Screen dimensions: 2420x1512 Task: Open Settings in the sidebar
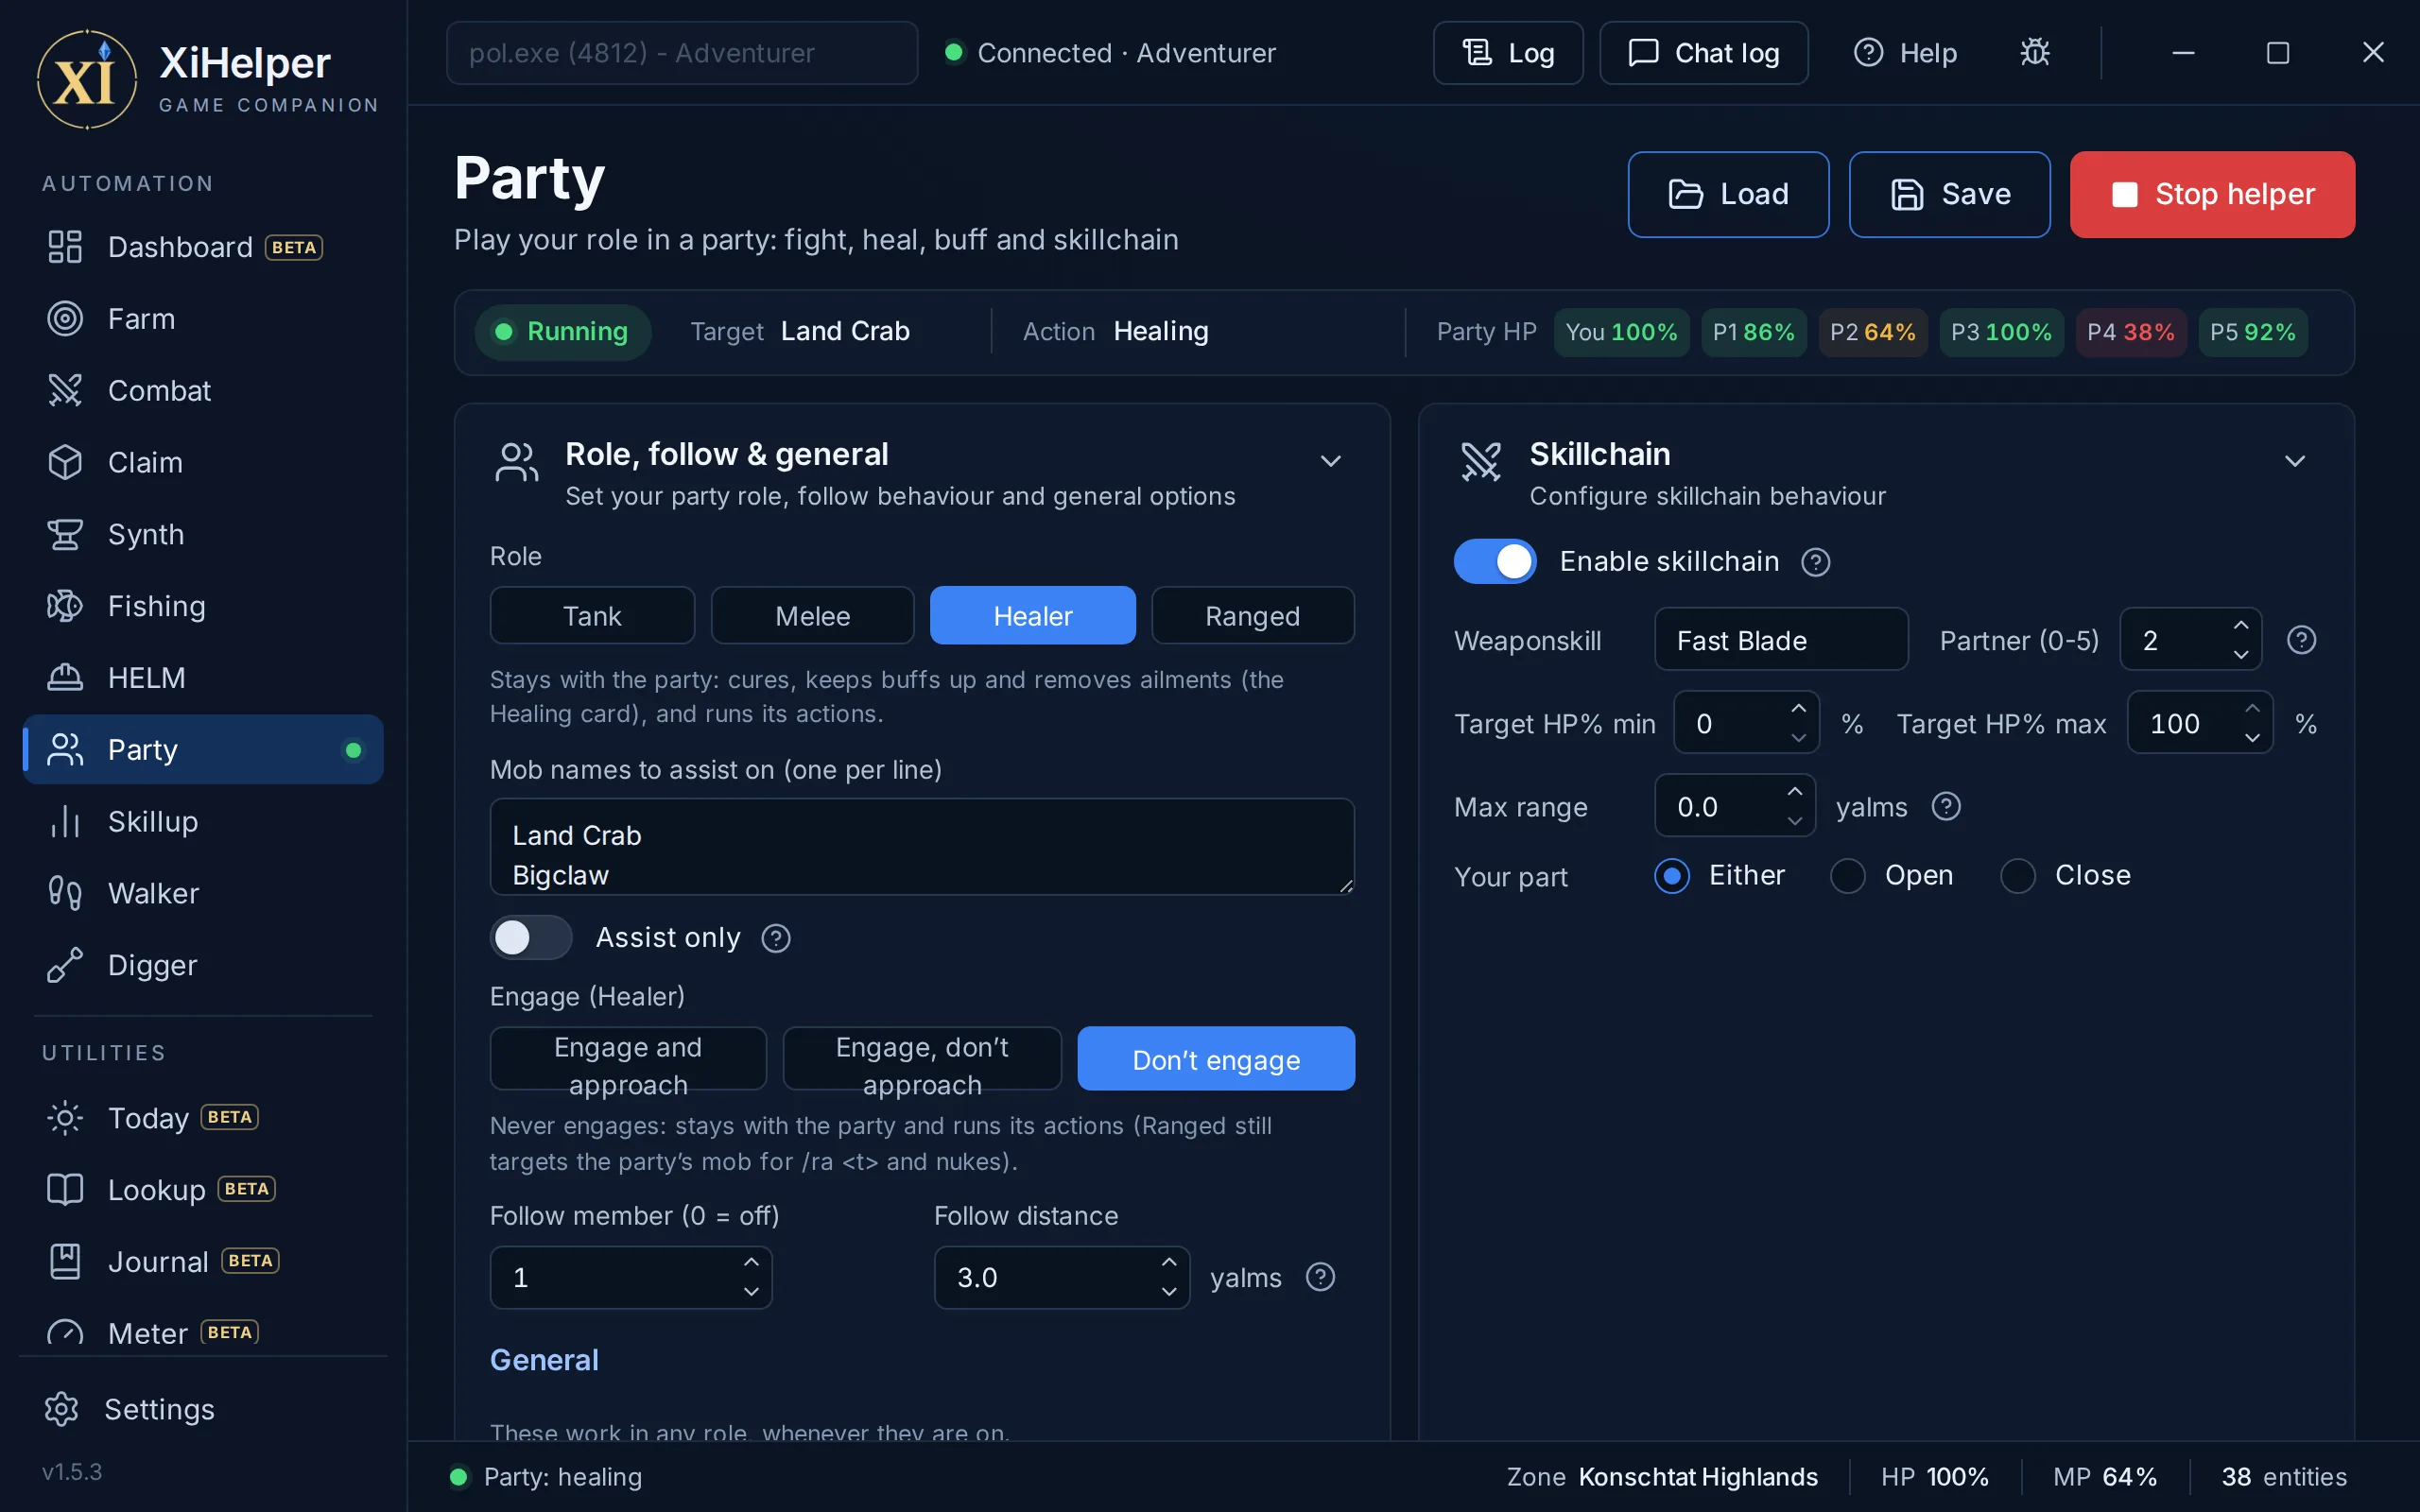tap(203, 1409)
